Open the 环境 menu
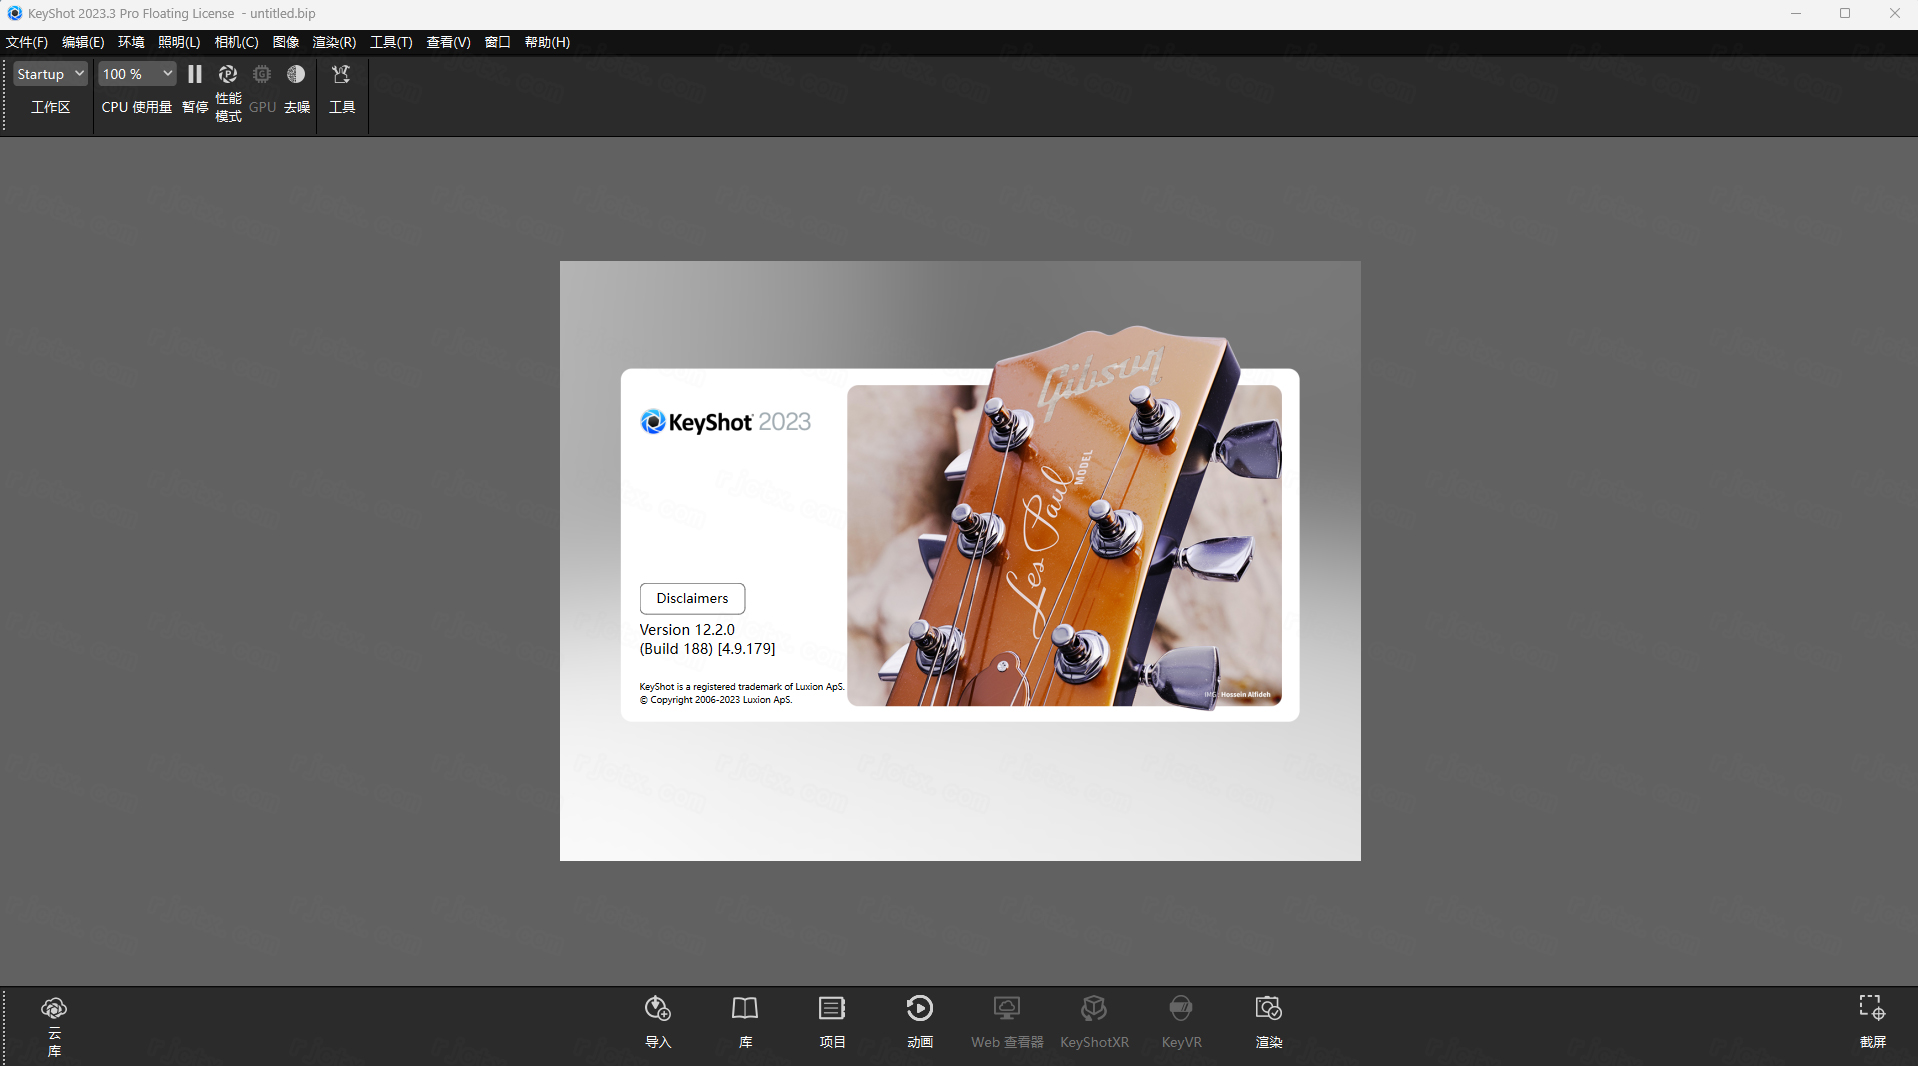The height and width of the screenshot is (1066, 1918). 131,42
